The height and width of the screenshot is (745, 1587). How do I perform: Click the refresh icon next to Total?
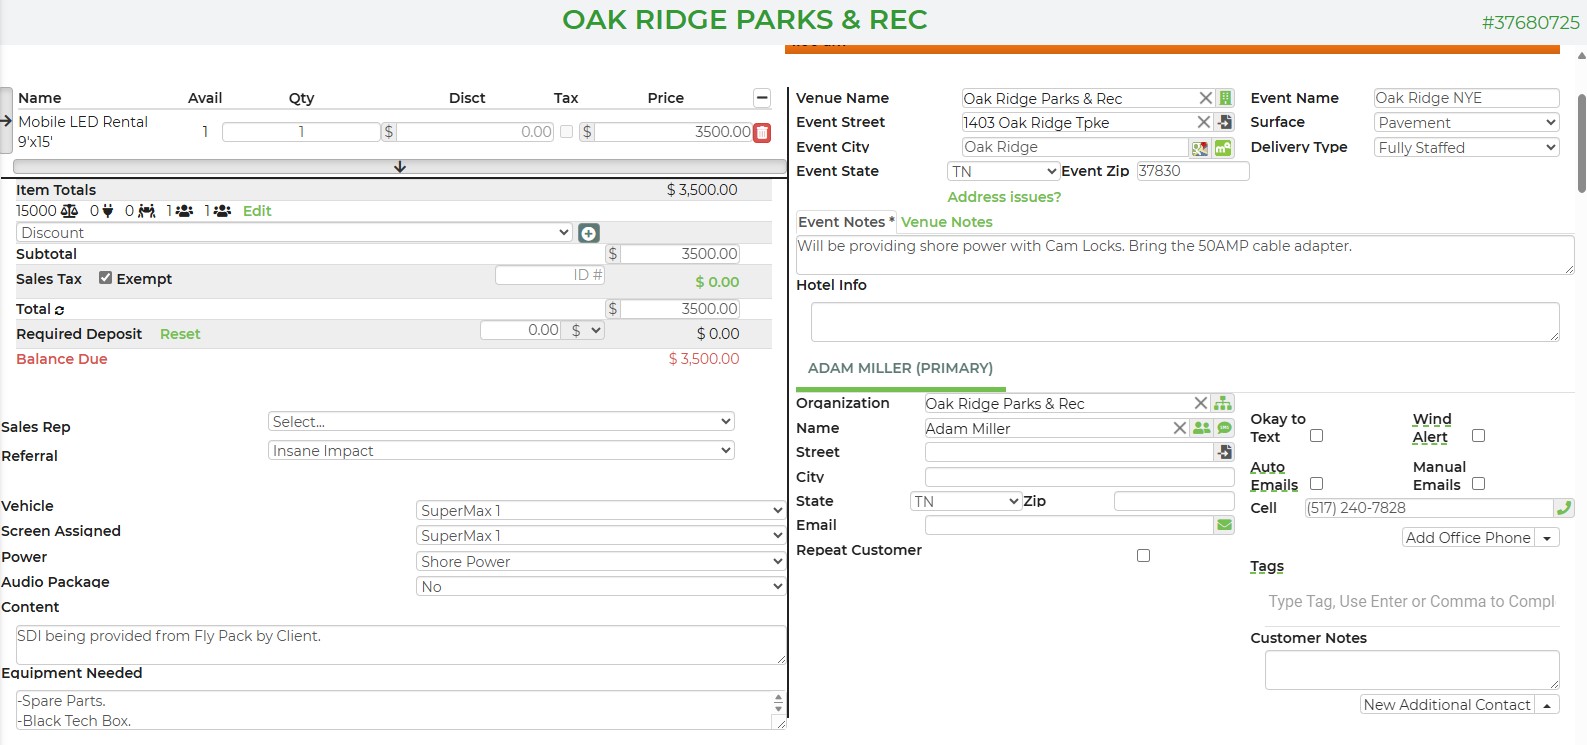(60, 310)
